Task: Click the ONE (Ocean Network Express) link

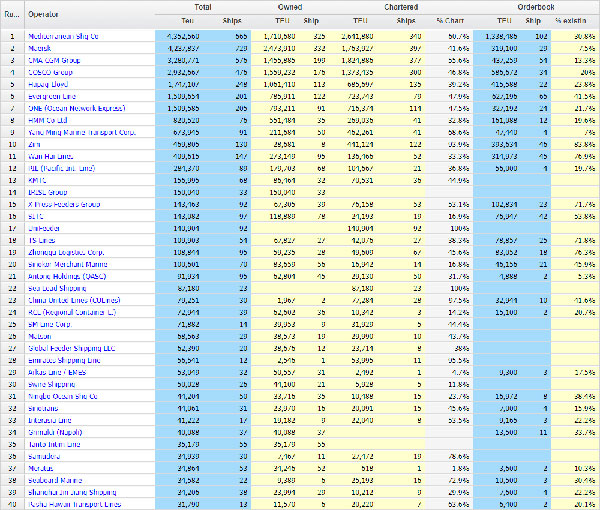Action: (x=77, y=108)
